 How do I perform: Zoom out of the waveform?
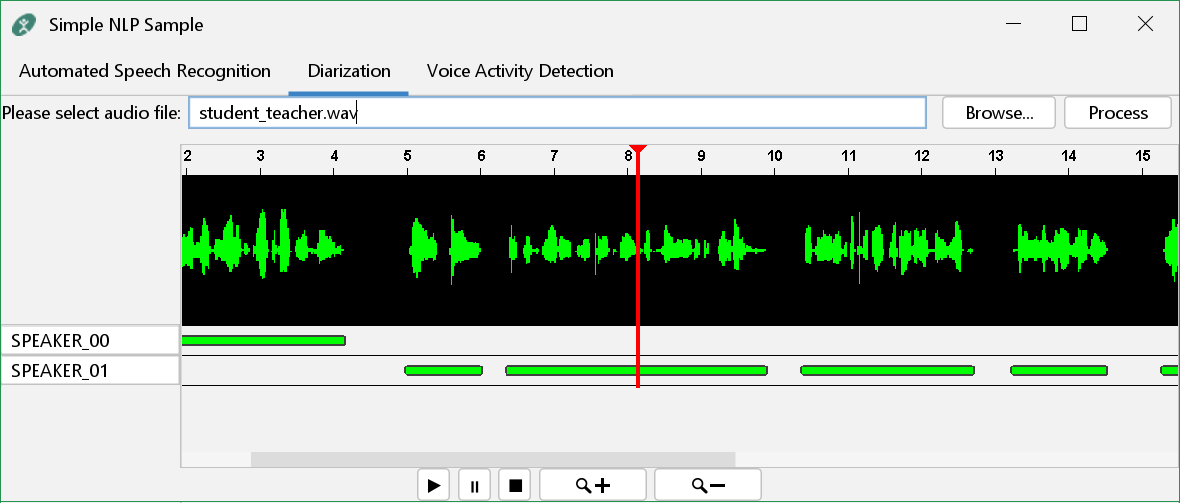click(707, 485)
